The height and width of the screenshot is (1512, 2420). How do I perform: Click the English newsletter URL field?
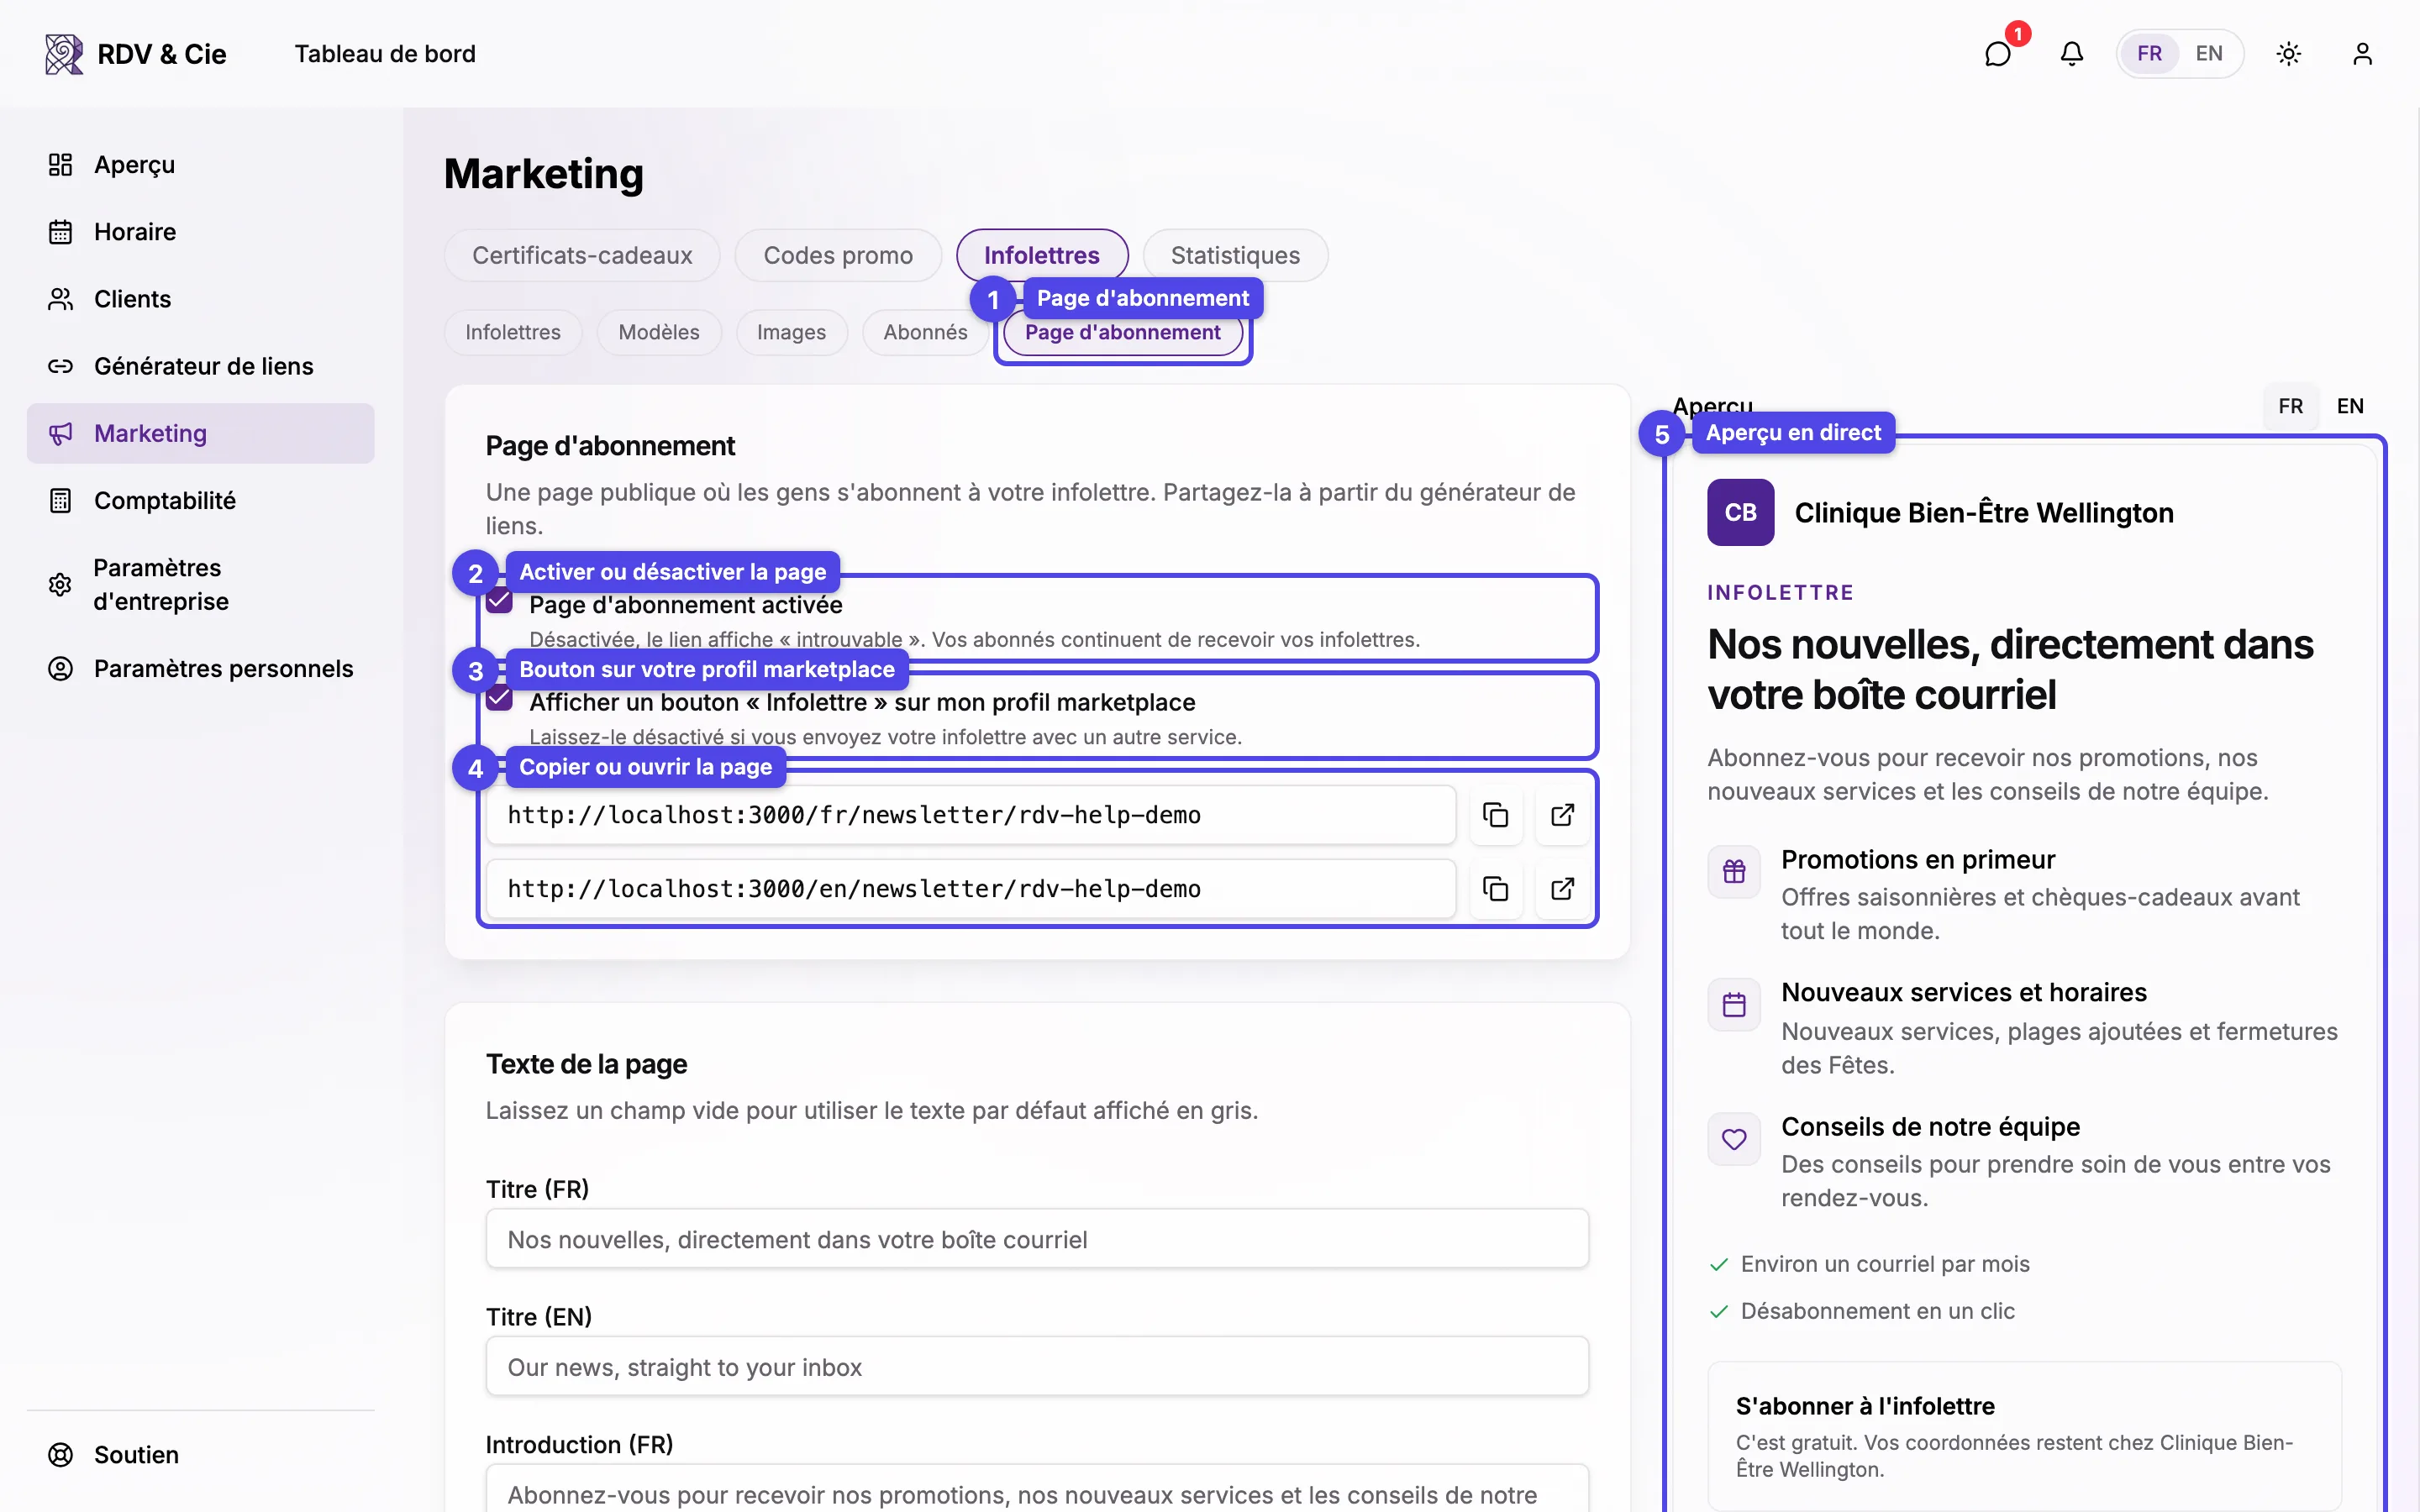pyautogui.click(x=970, y=889)
